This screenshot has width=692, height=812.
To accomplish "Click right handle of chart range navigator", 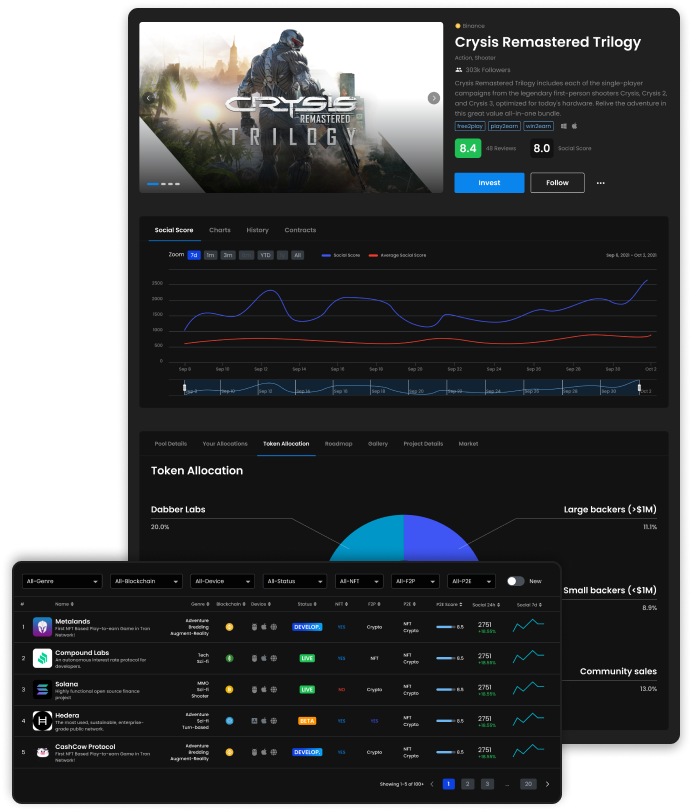I will point(639,387).
